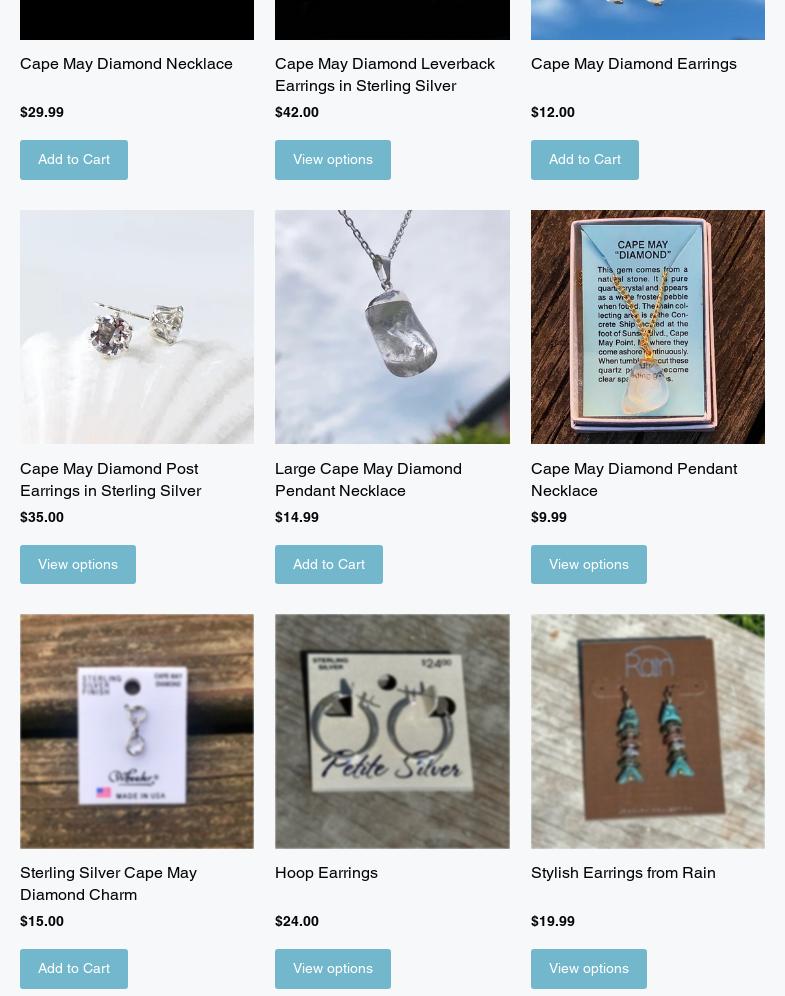The height and width of the screenshot is (996, 785).
Task: View options for Cape May Diamond Pendant Necklace
Action: pyautogui.click(x=589, y=564)
